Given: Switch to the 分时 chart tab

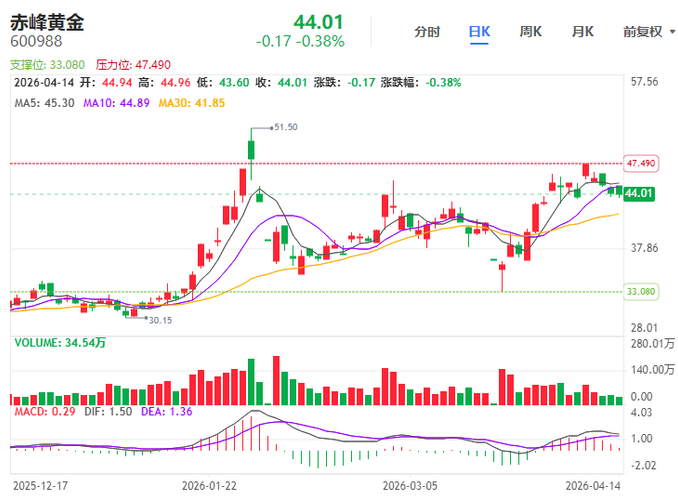Looking at the screenshot, I should 427,32.
